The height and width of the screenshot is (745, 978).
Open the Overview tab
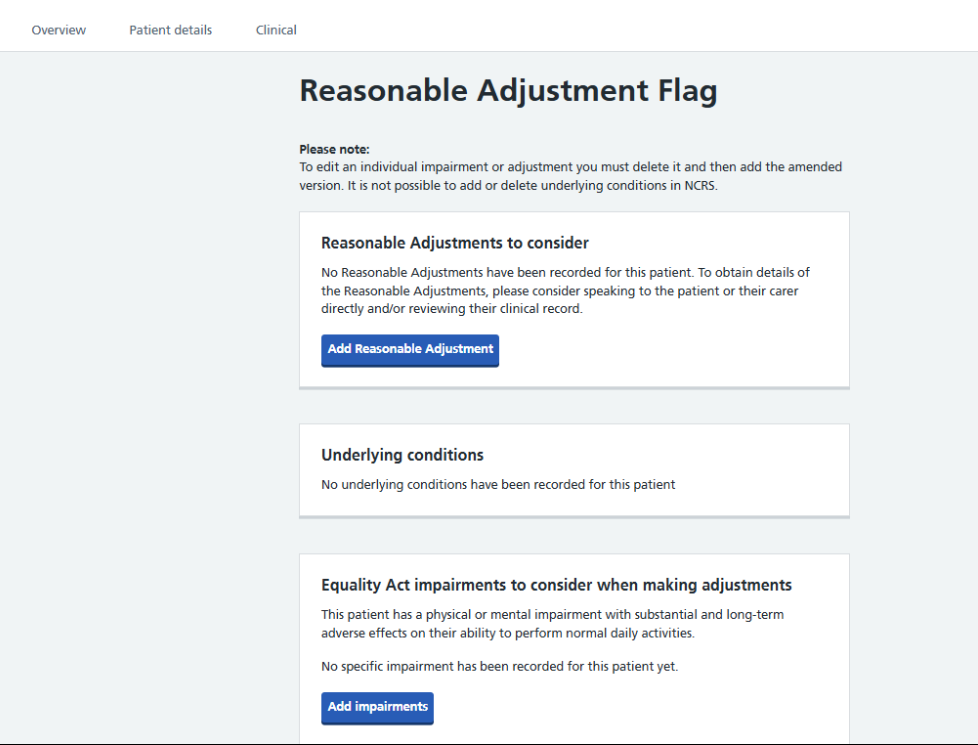click(x=59, y=30)
